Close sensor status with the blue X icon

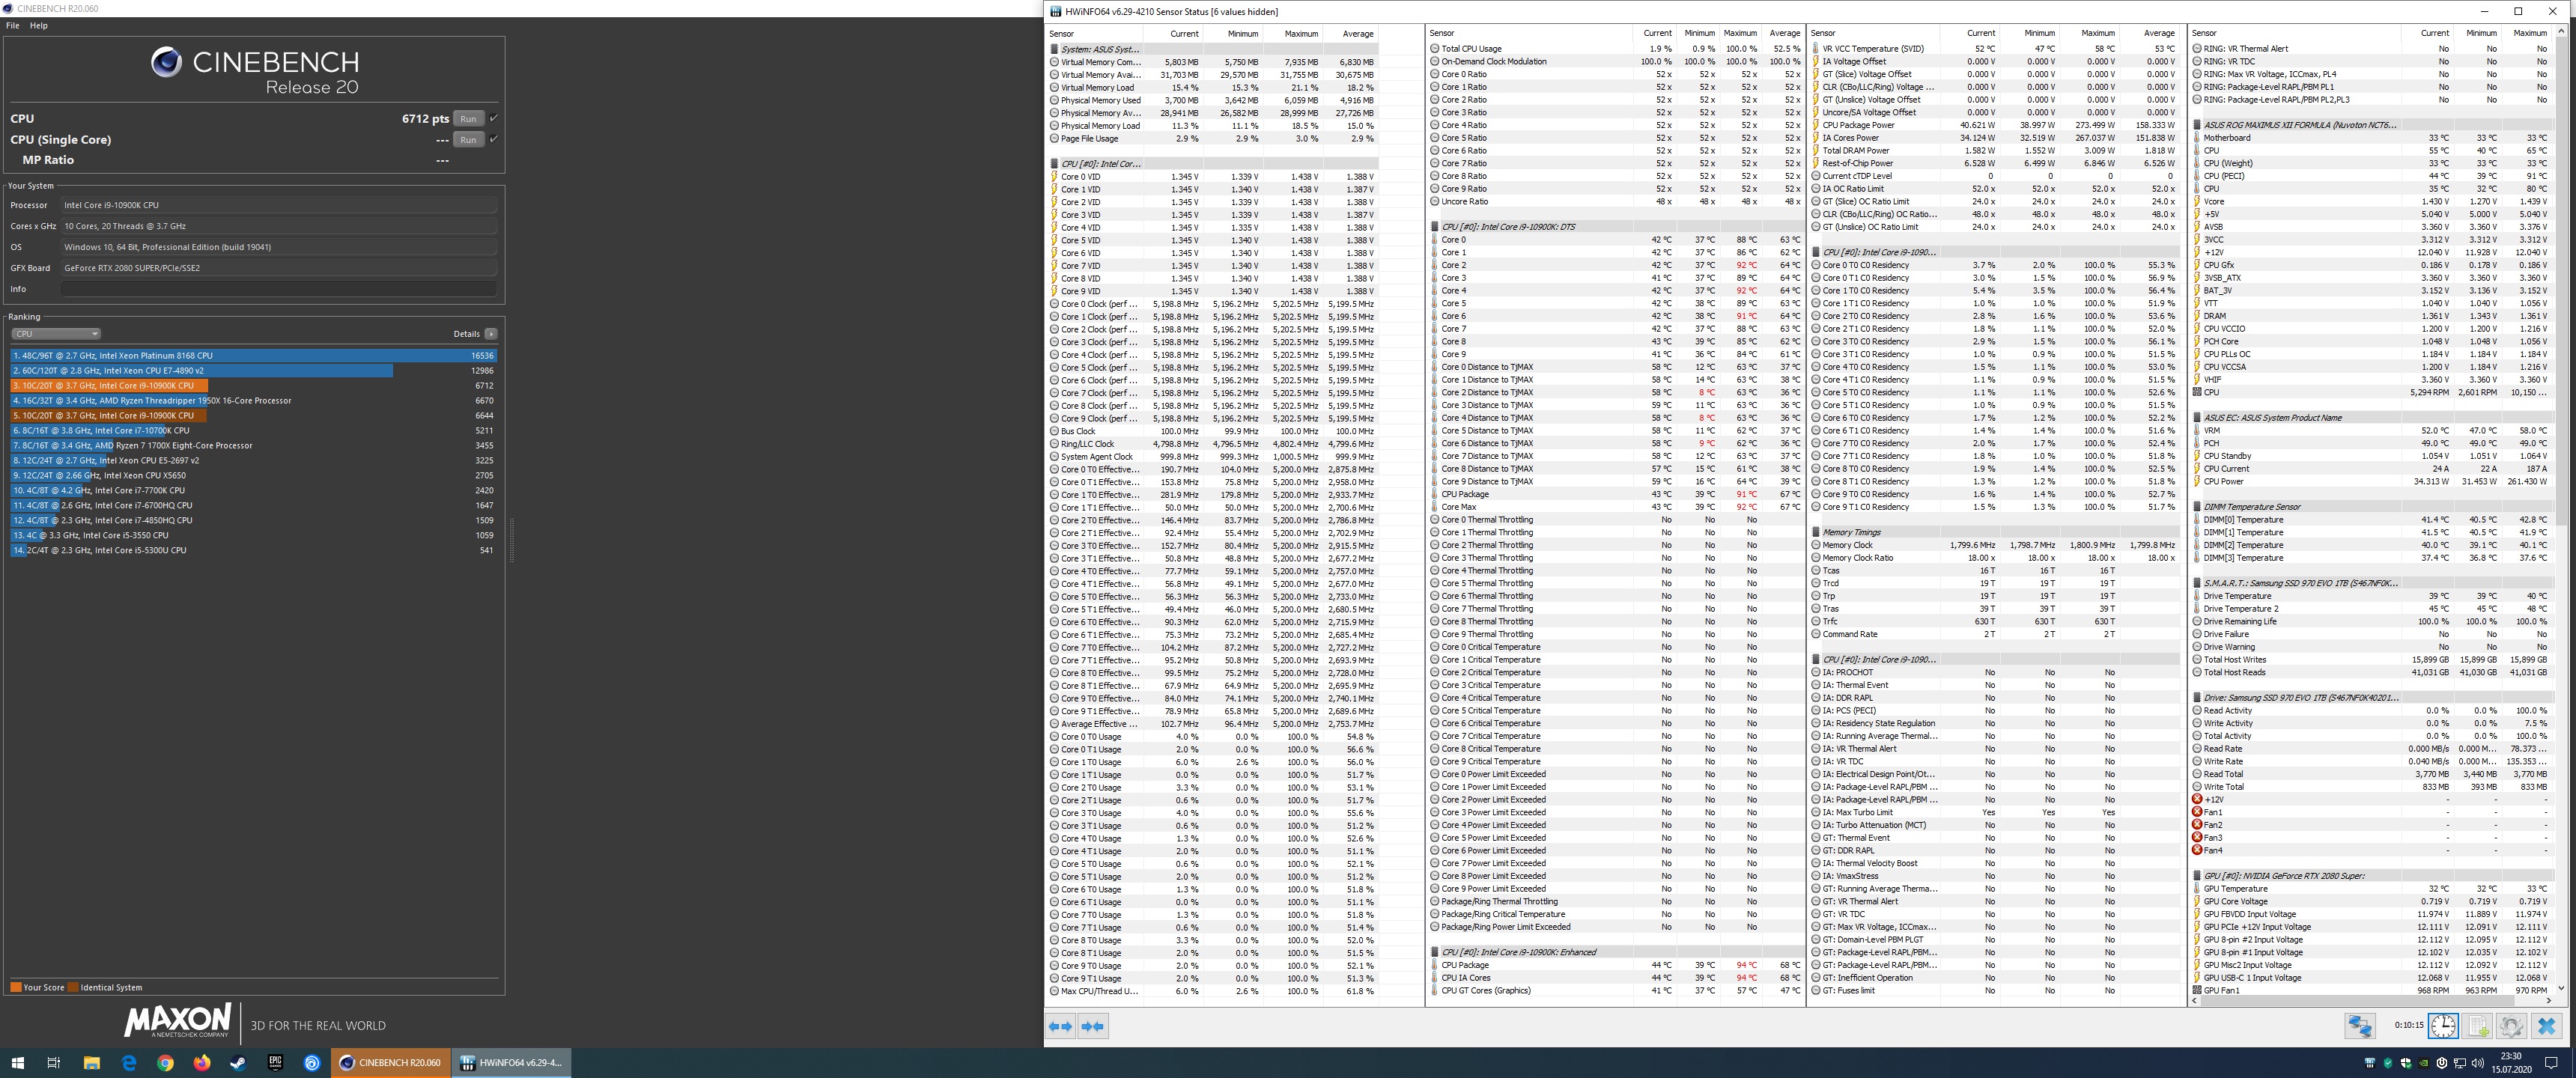point(2546,1026)
